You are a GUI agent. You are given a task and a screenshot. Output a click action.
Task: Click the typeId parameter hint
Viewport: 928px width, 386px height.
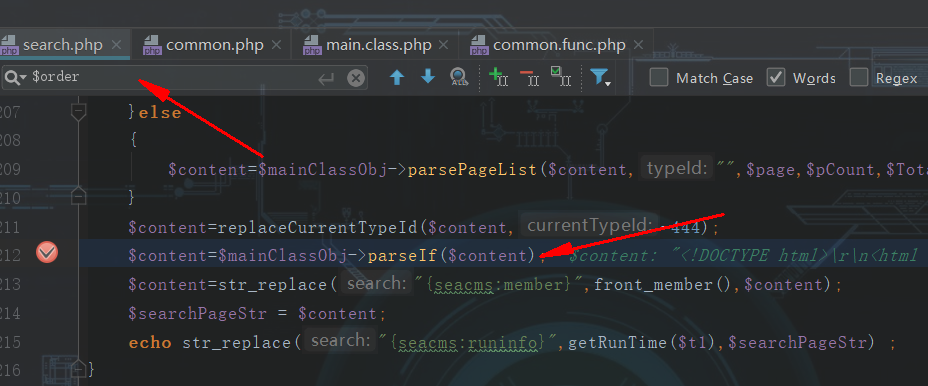tap(676, 169)
